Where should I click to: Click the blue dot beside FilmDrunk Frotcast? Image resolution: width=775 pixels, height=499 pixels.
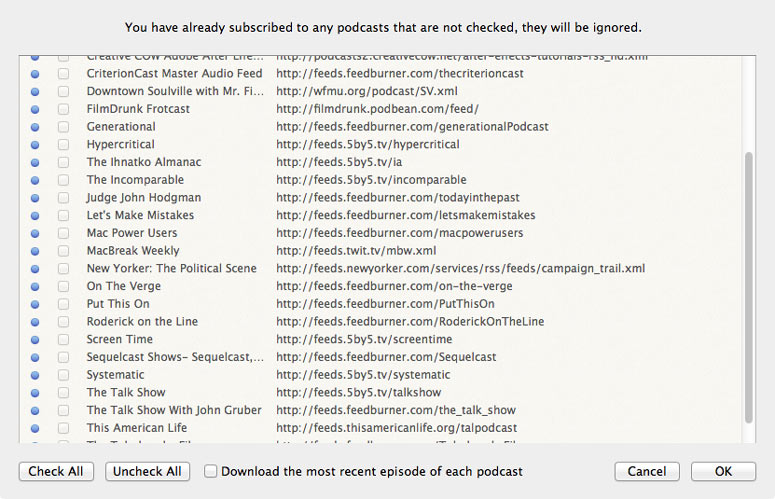(35, 109)
